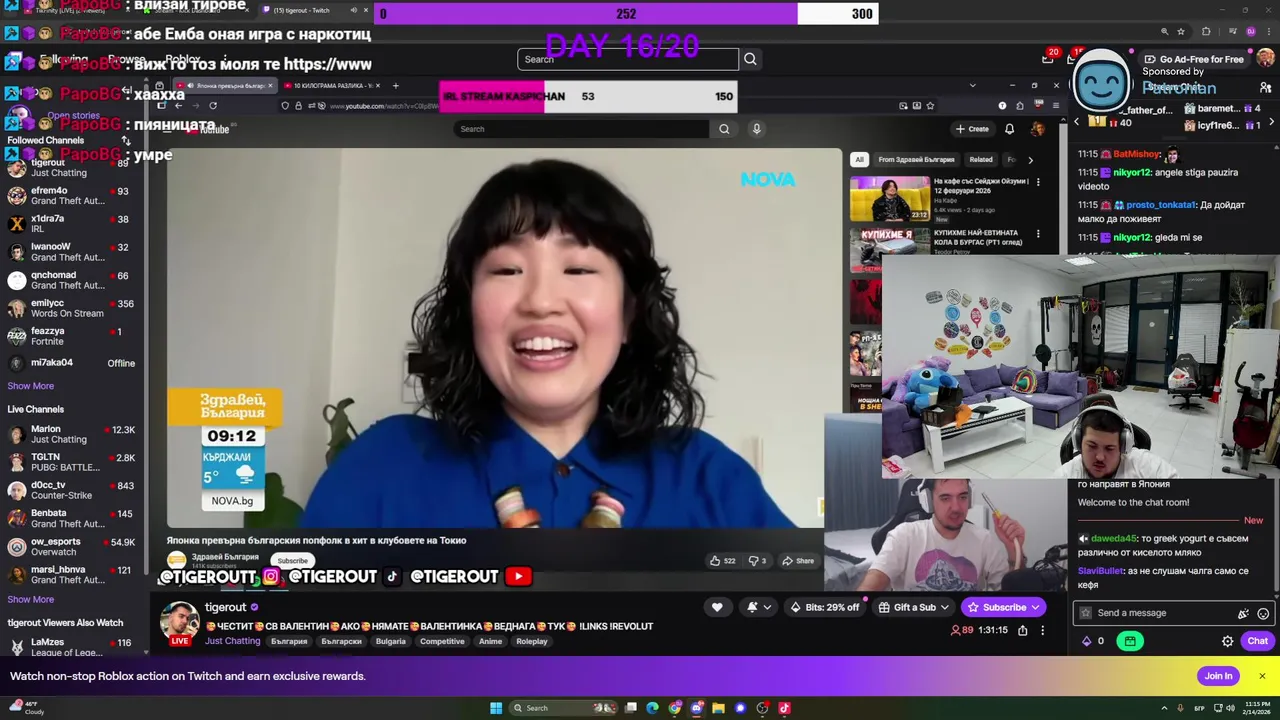Dismiss the Roblox rewards banner

[x=1262, y=676]
